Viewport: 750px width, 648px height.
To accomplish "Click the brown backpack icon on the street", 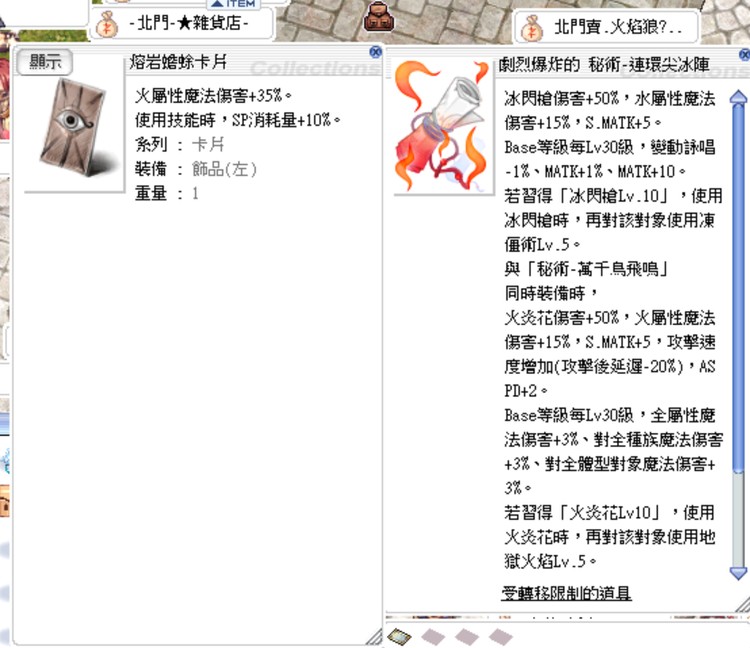I will (x=379, y=16).
